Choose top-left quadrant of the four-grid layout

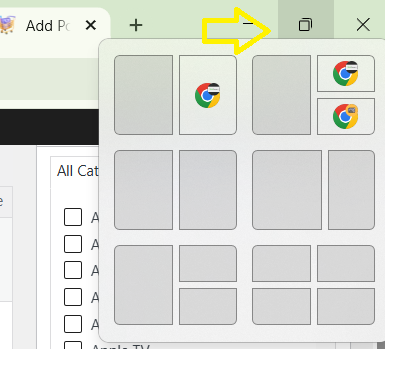281,263
